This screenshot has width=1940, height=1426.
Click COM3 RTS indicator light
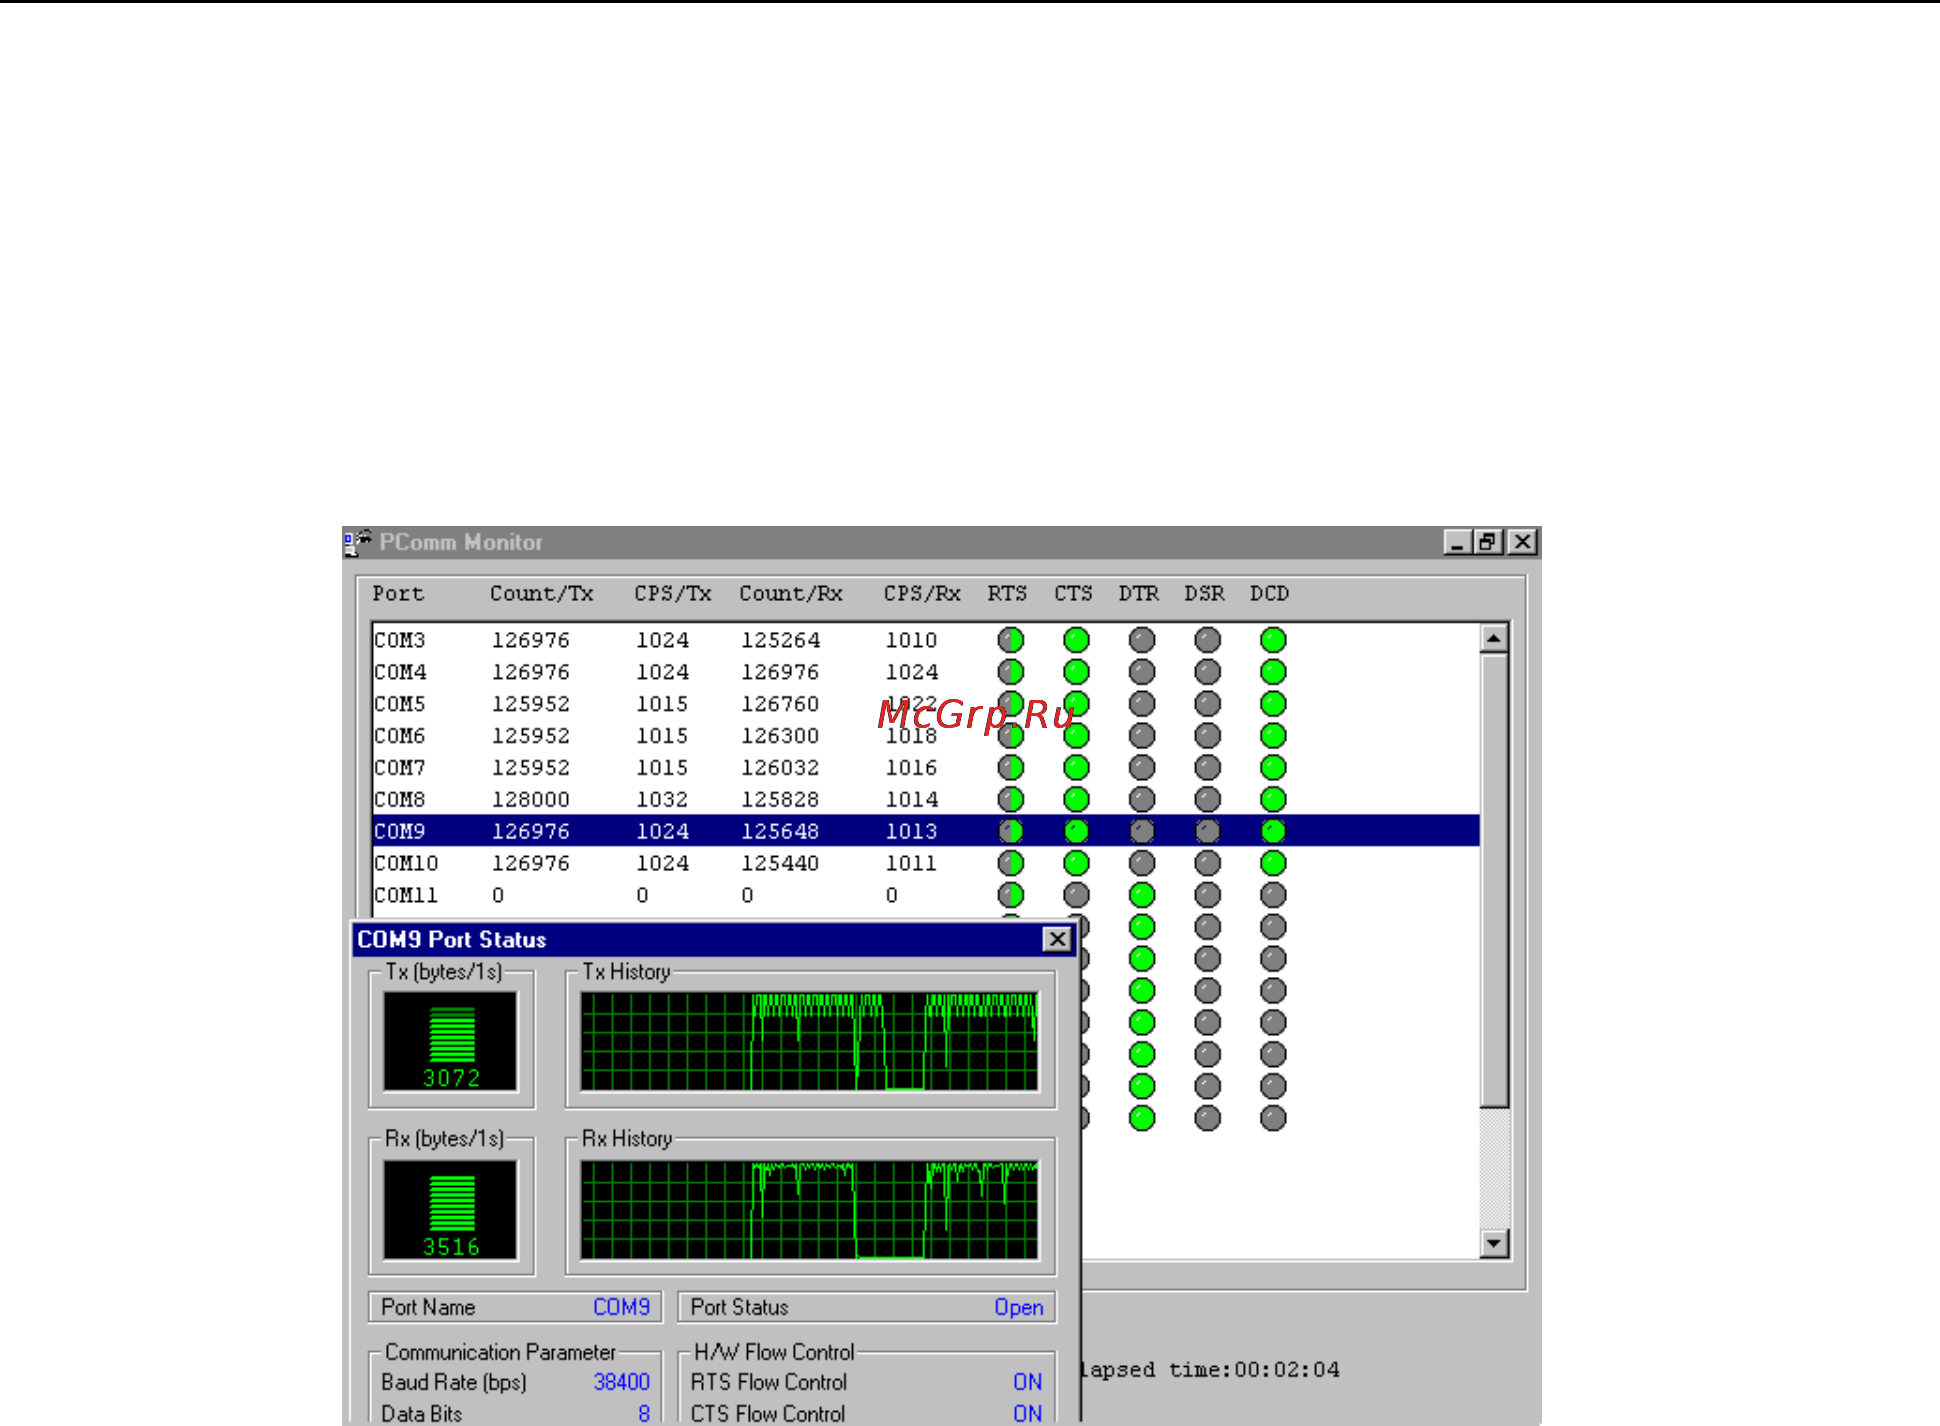coord(1011,640)
